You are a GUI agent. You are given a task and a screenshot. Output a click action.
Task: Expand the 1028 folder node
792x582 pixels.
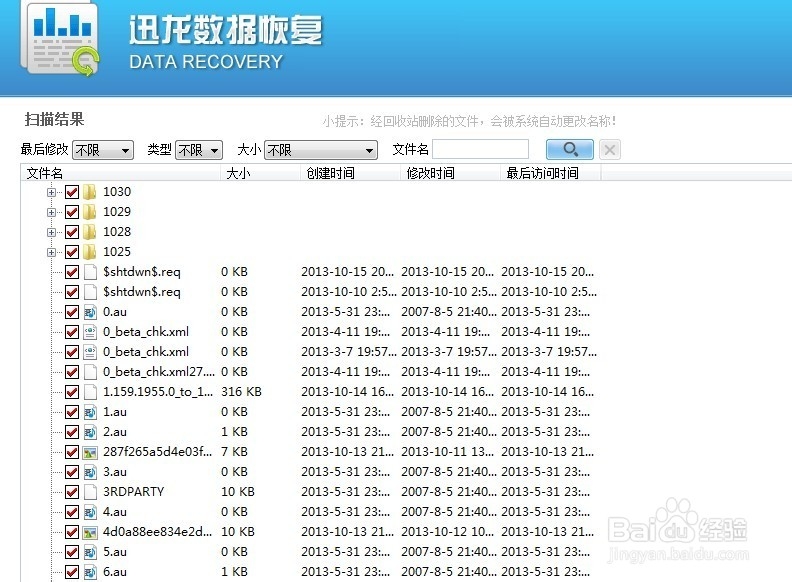click(51, 232)
